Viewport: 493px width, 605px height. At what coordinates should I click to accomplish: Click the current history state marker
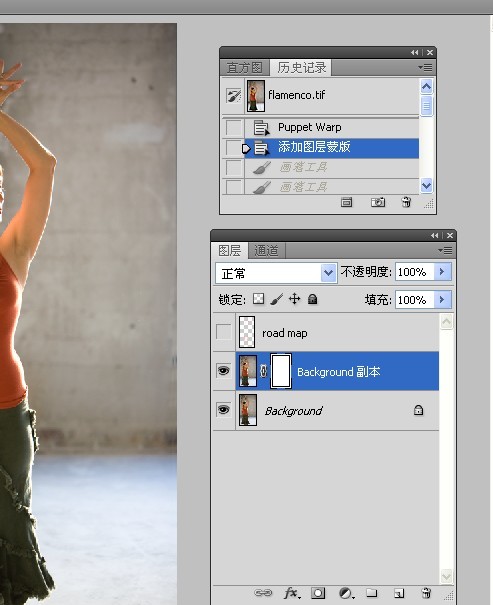click(246, 148)
